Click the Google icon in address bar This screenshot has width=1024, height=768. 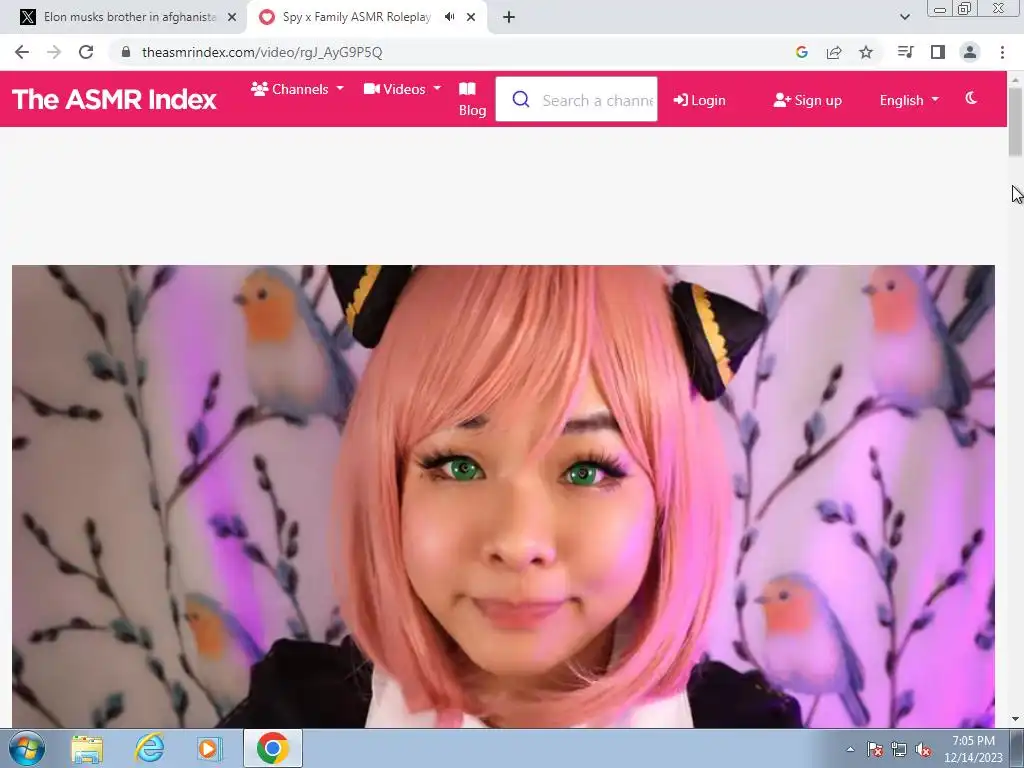pyautogui.click(x=802, y=52)
